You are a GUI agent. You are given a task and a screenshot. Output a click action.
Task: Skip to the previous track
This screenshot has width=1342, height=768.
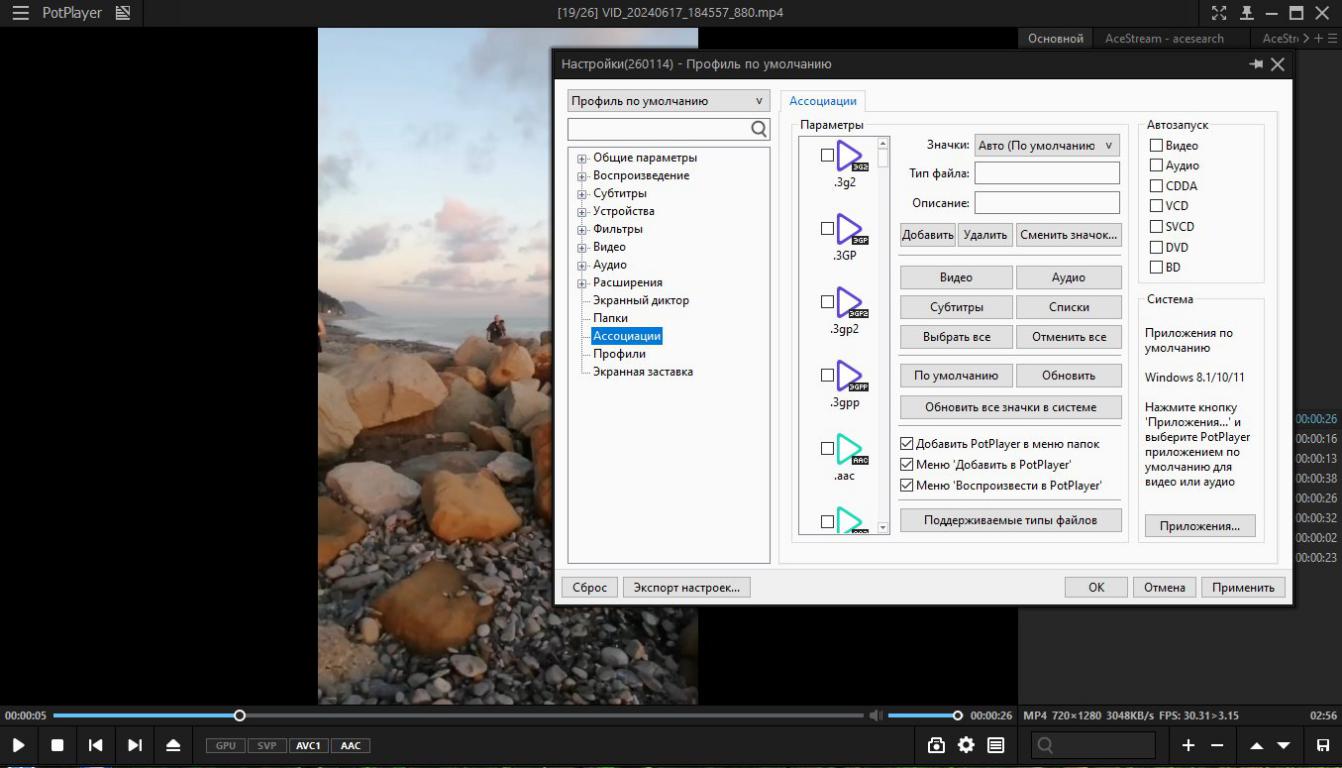point(95,745)
